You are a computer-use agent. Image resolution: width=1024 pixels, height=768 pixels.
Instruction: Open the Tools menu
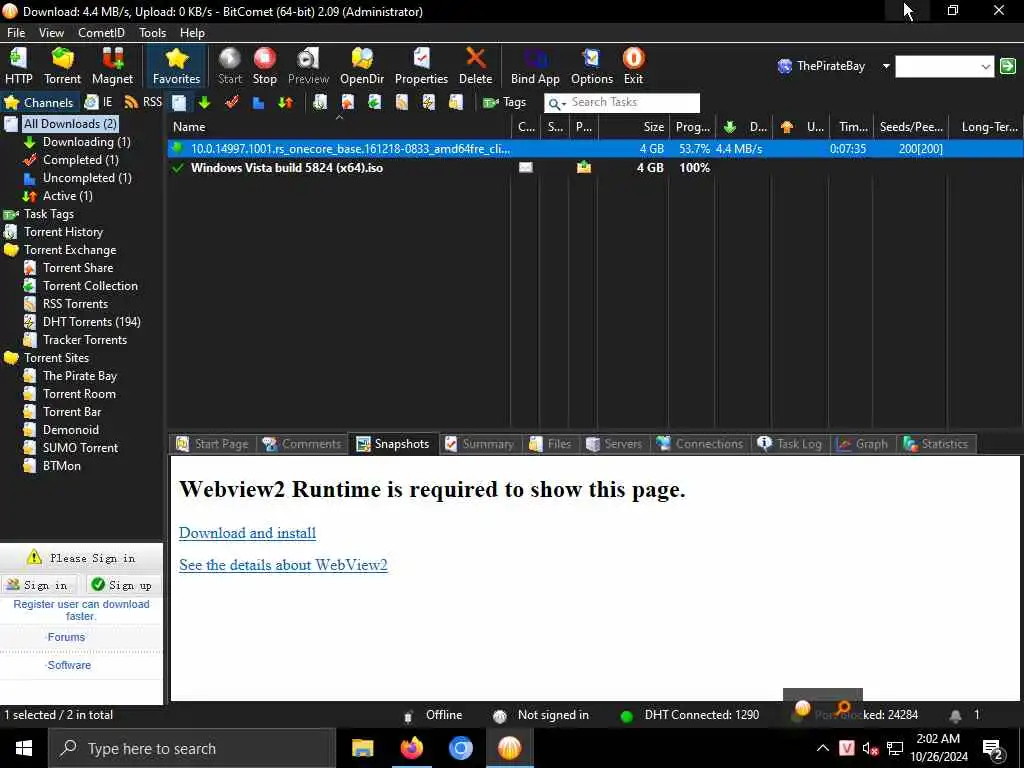152,33
